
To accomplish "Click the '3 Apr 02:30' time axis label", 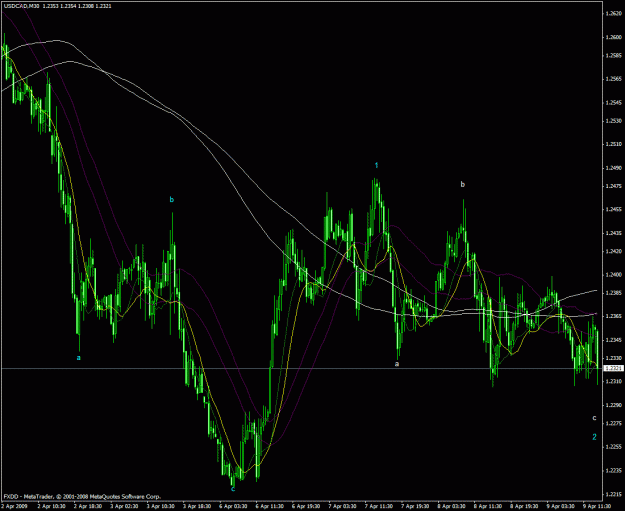I will 124,506.
